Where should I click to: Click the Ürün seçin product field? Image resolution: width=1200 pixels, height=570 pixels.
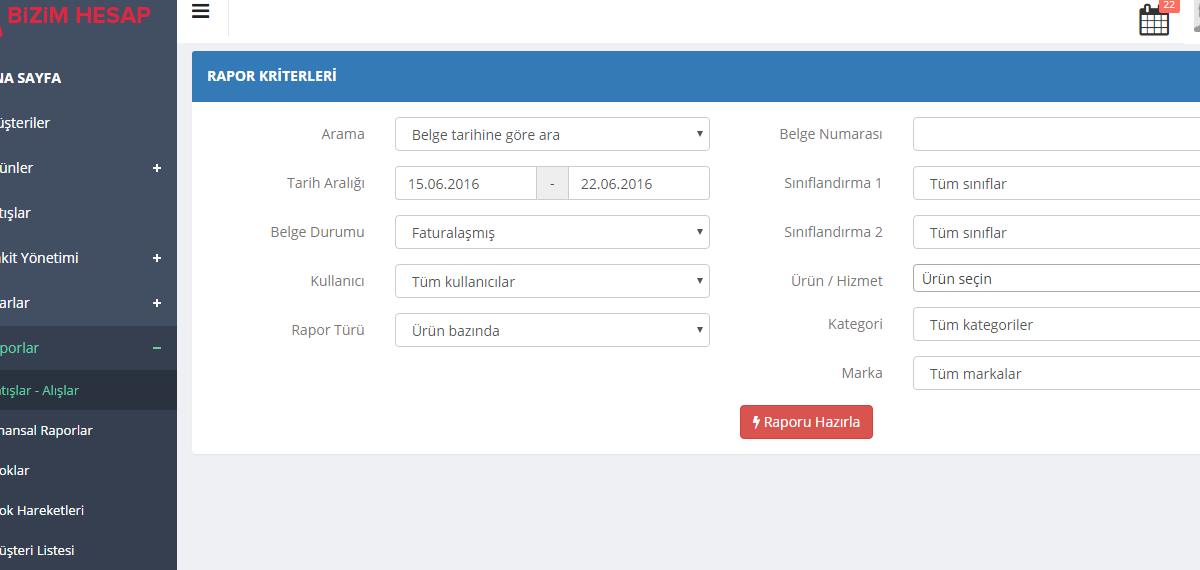click(x=1055, y=279)
